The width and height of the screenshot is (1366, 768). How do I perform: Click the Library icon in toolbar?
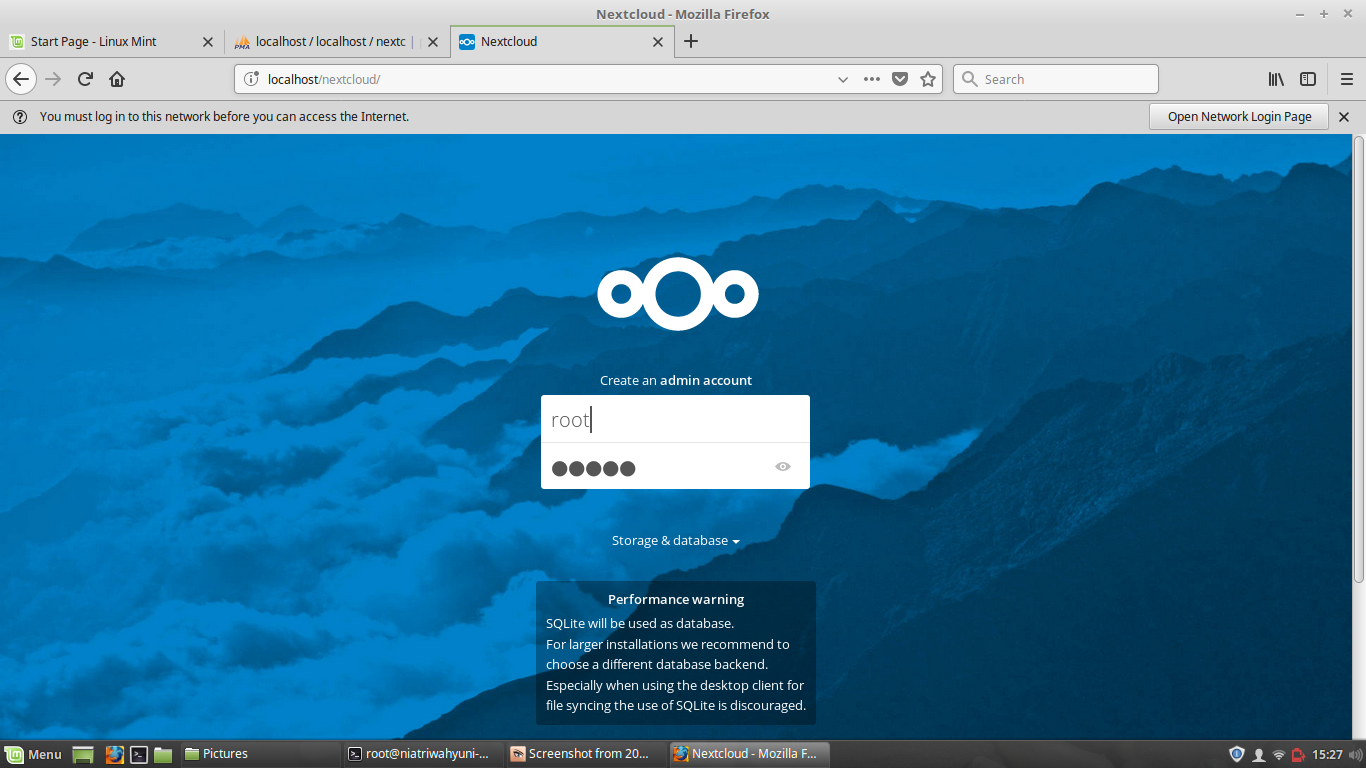1275,78
